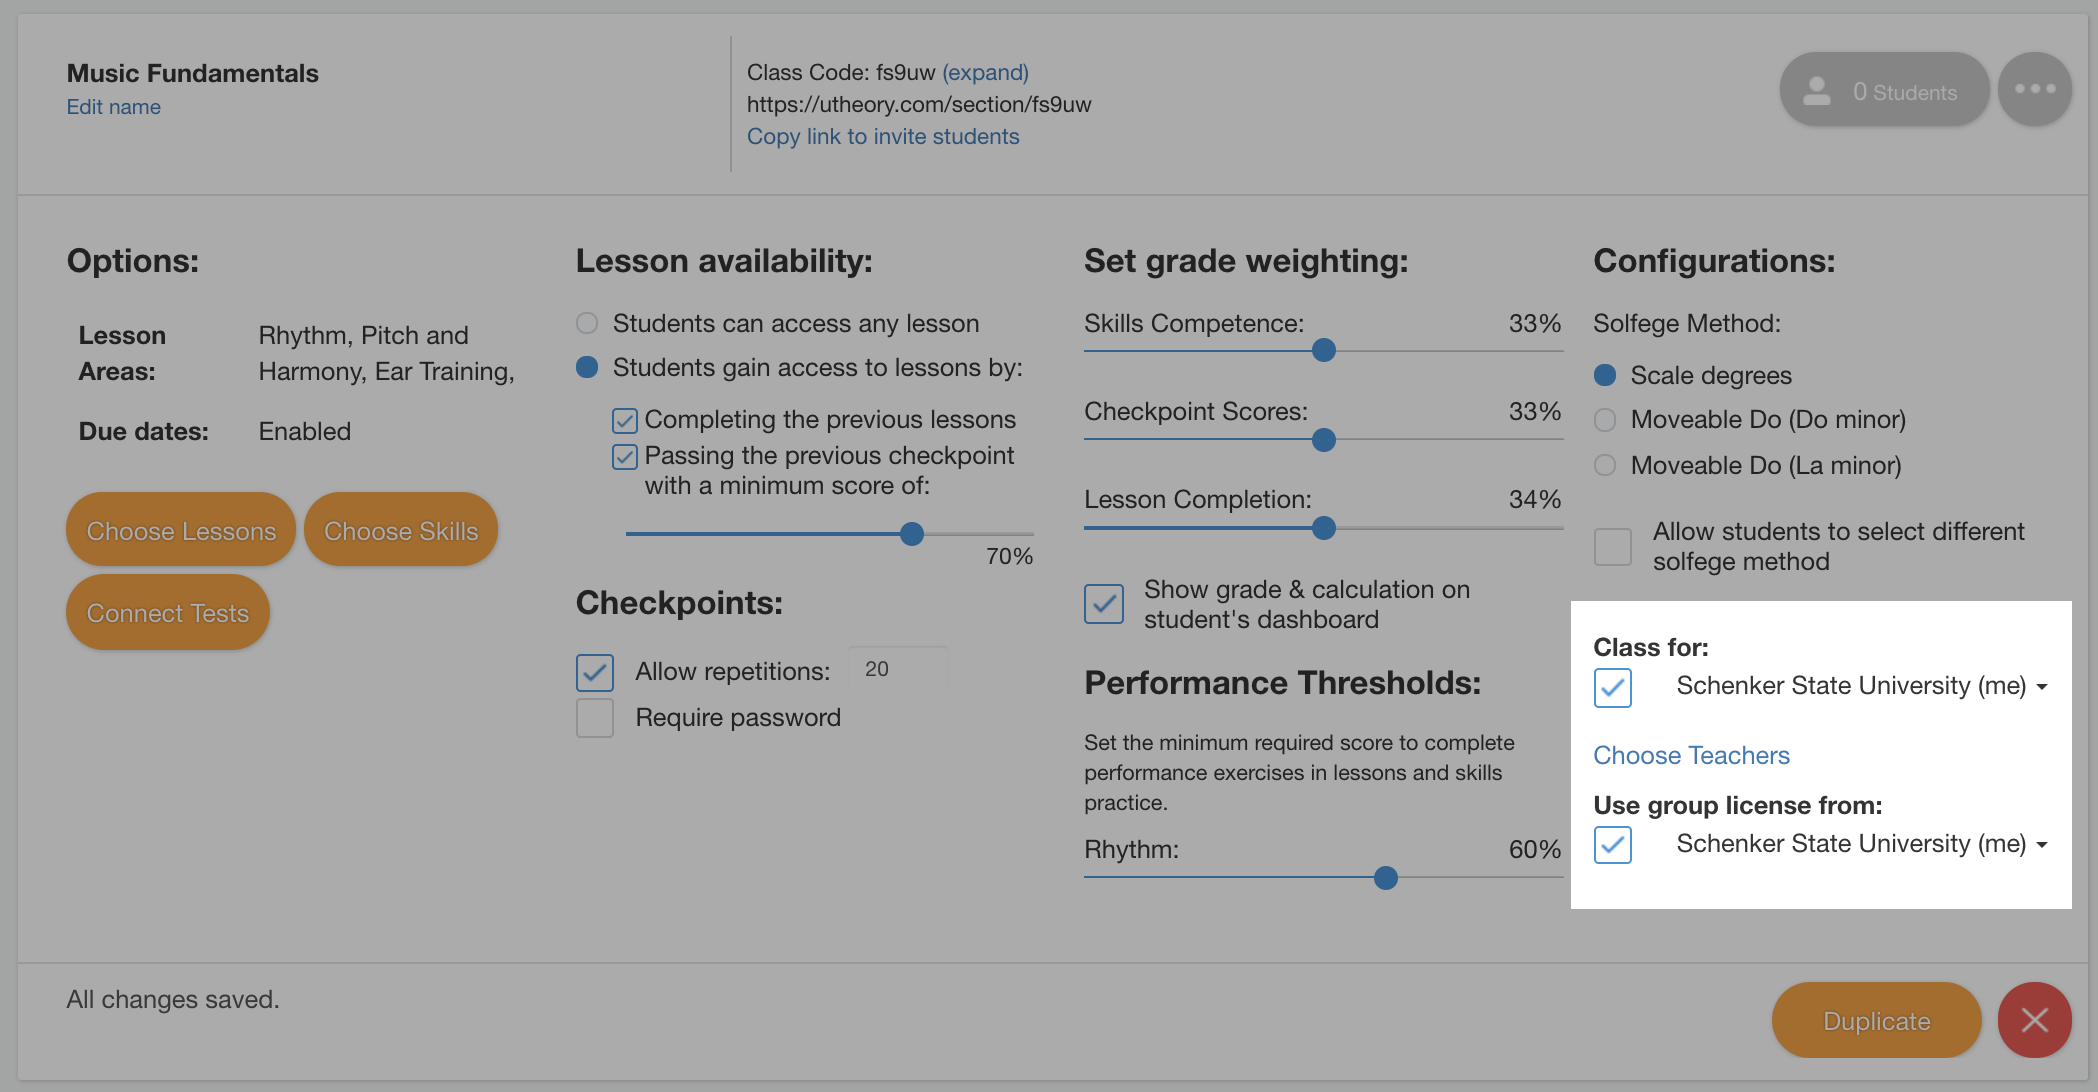Disable Show grade & calculation checkbox
This screenshot has width=2098, height=1092.
click(1105, 602)
